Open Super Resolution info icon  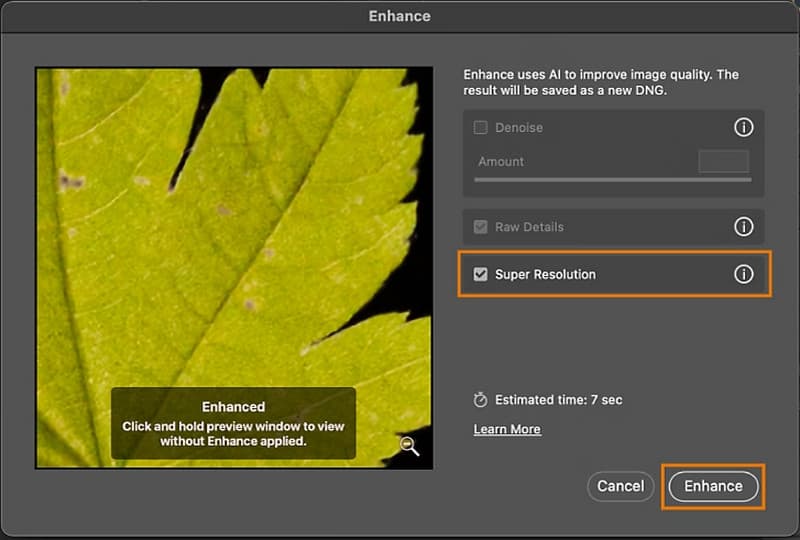(x=743, y=274)
